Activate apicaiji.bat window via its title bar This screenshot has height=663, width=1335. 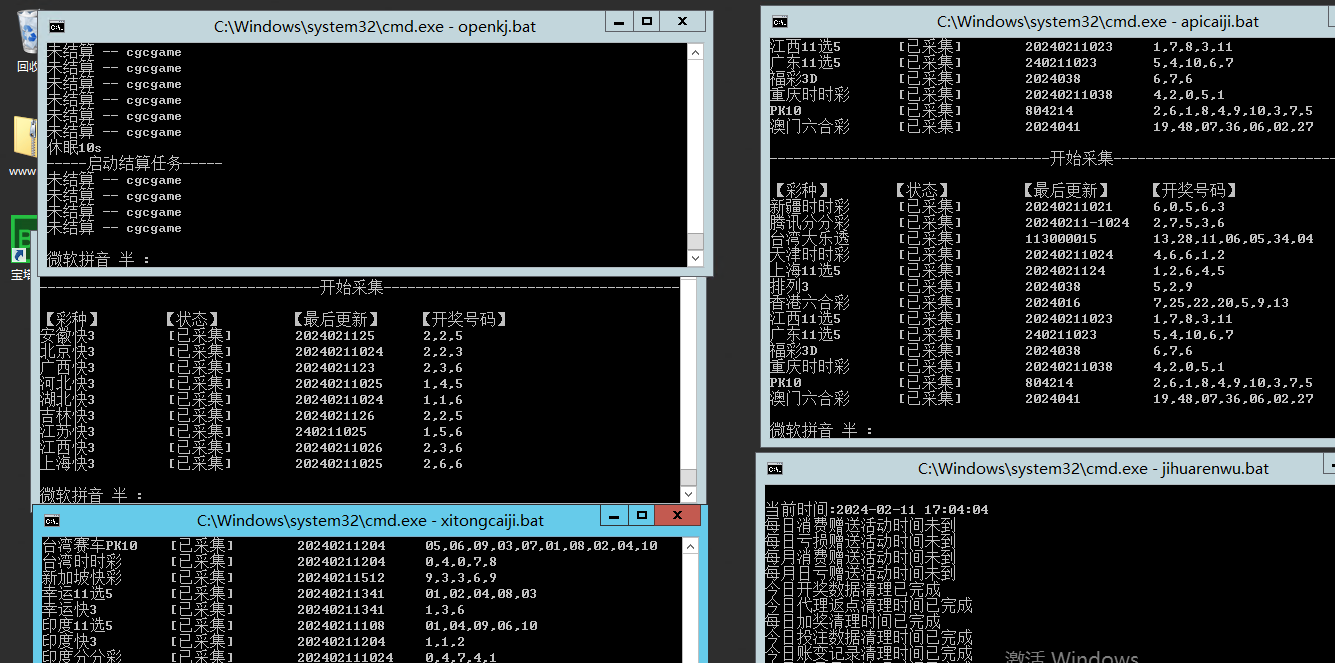(1097, 21)
